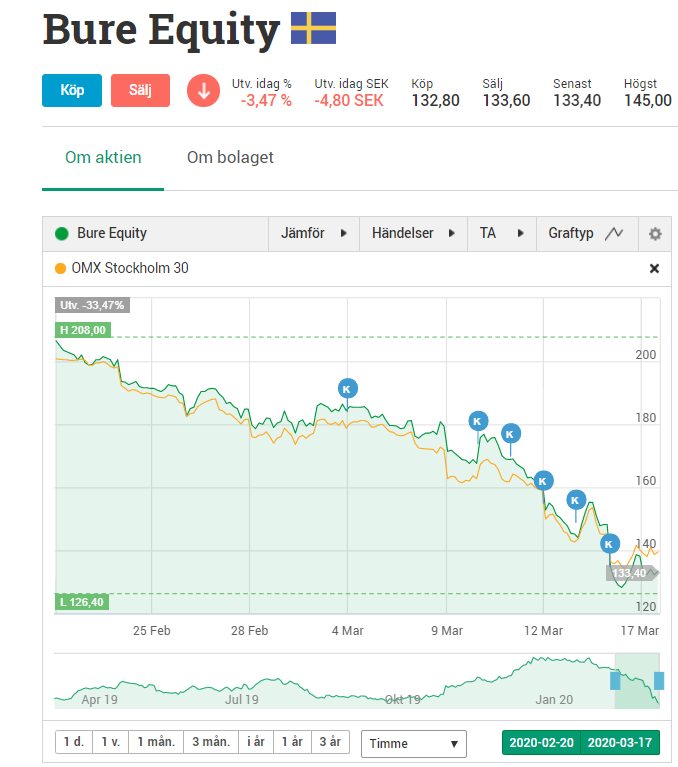Click the Graftyp line chart icon
This screenshot has height=767, width=678.
614,233
